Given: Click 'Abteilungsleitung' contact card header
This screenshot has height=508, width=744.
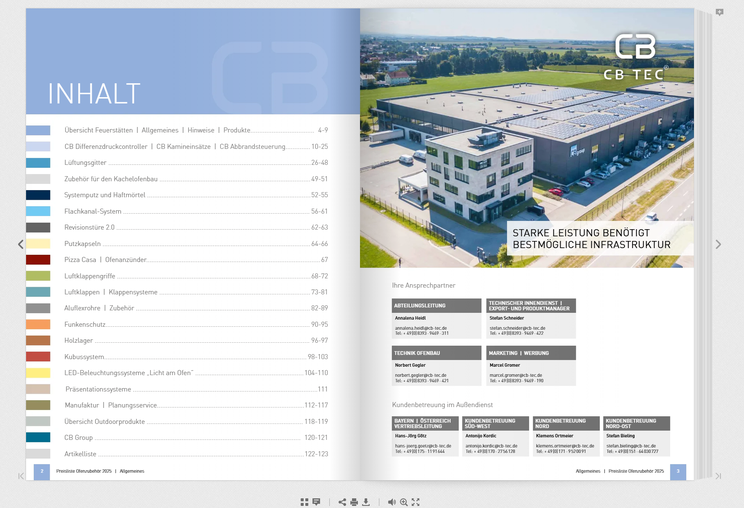Looking at the screenshot, I should [437, 305].
